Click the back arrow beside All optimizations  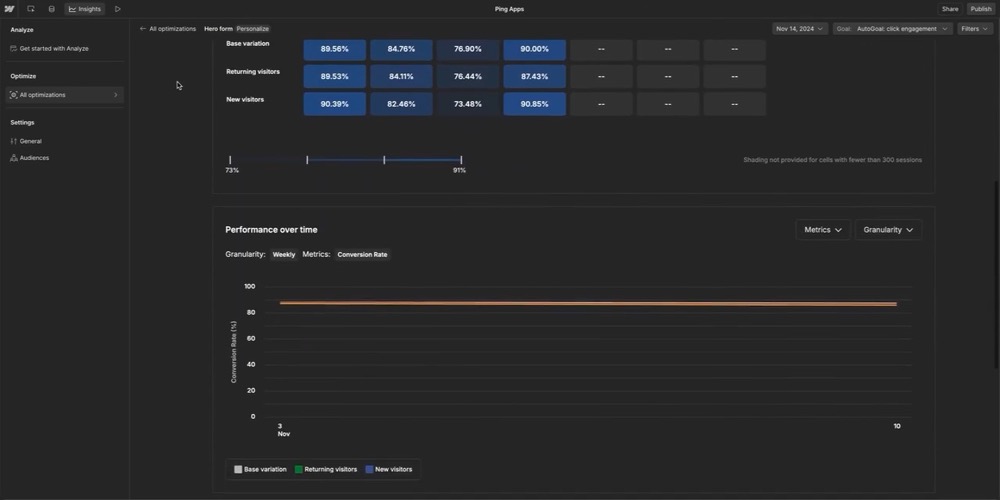coord(143,29)
